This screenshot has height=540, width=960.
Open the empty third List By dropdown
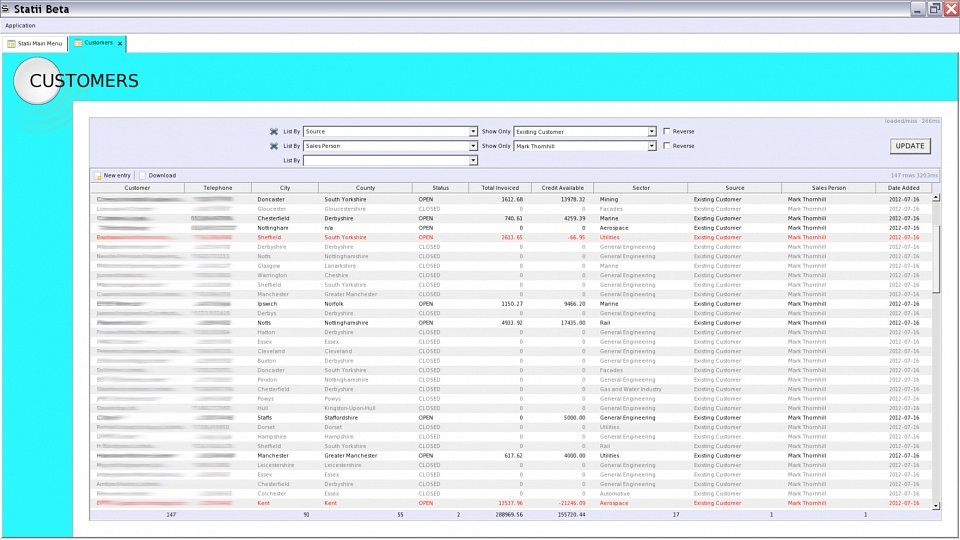(473, 160)
